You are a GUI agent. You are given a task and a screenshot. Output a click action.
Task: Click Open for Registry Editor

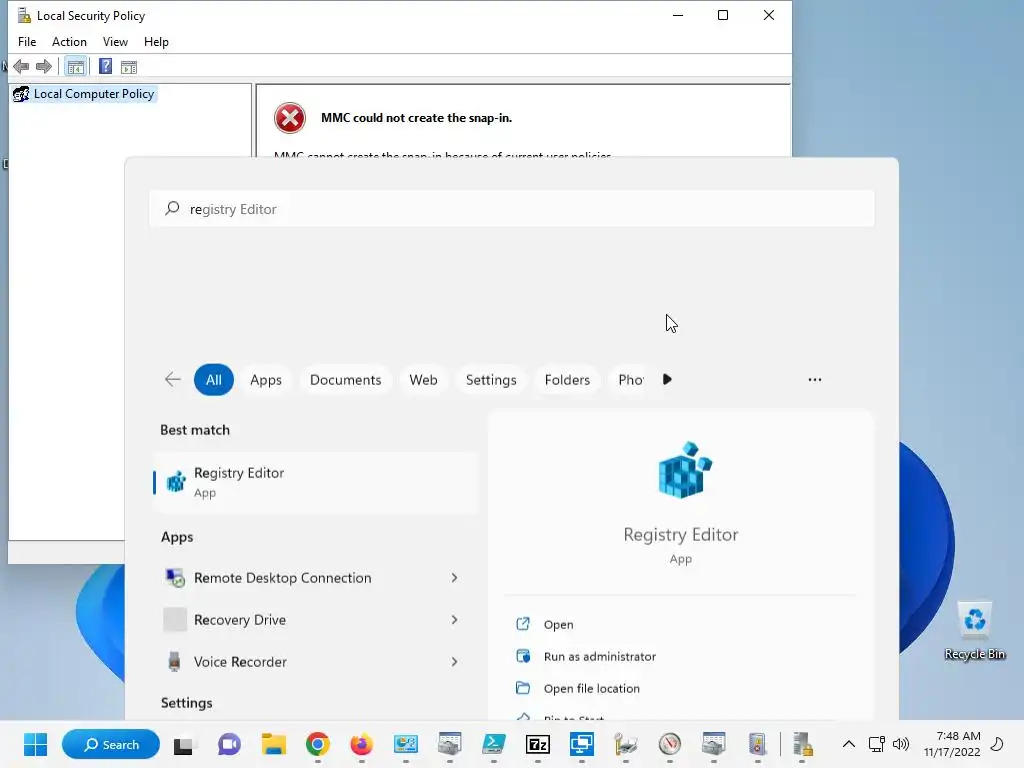click(558, 624)
